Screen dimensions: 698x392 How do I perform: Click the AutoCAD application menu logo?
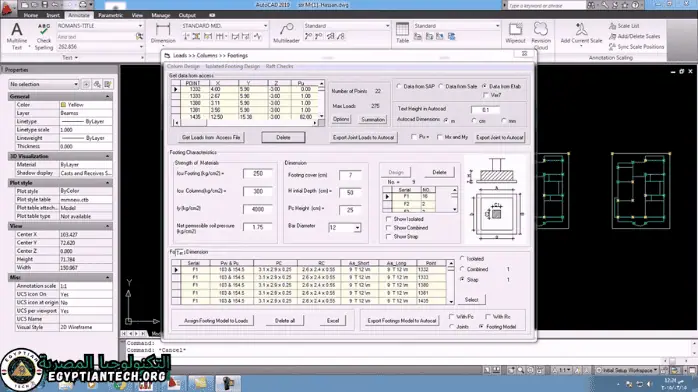click(x=7, y=8)
